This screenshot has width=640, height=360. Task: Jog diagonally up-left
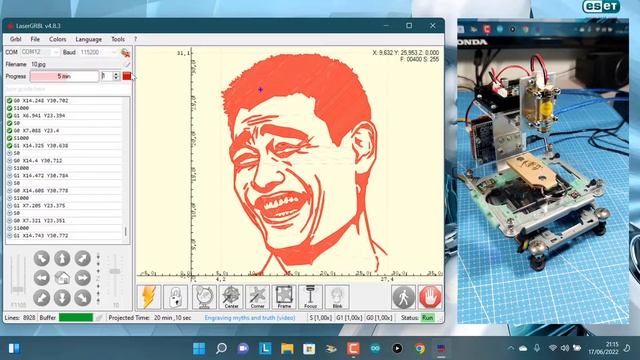42,258
